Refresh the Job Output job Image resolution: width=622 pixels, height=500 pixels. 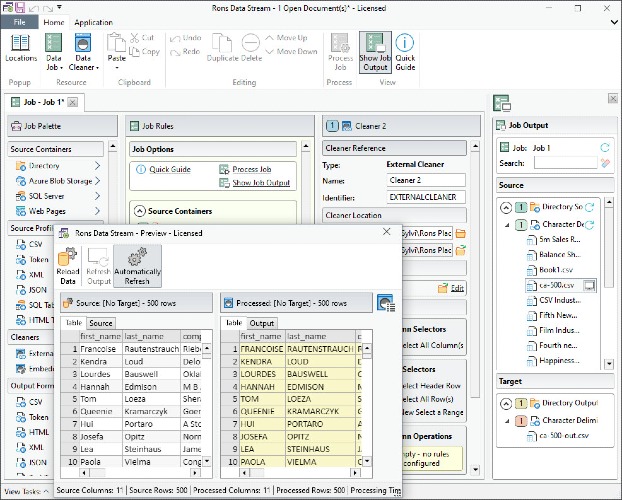605,148
